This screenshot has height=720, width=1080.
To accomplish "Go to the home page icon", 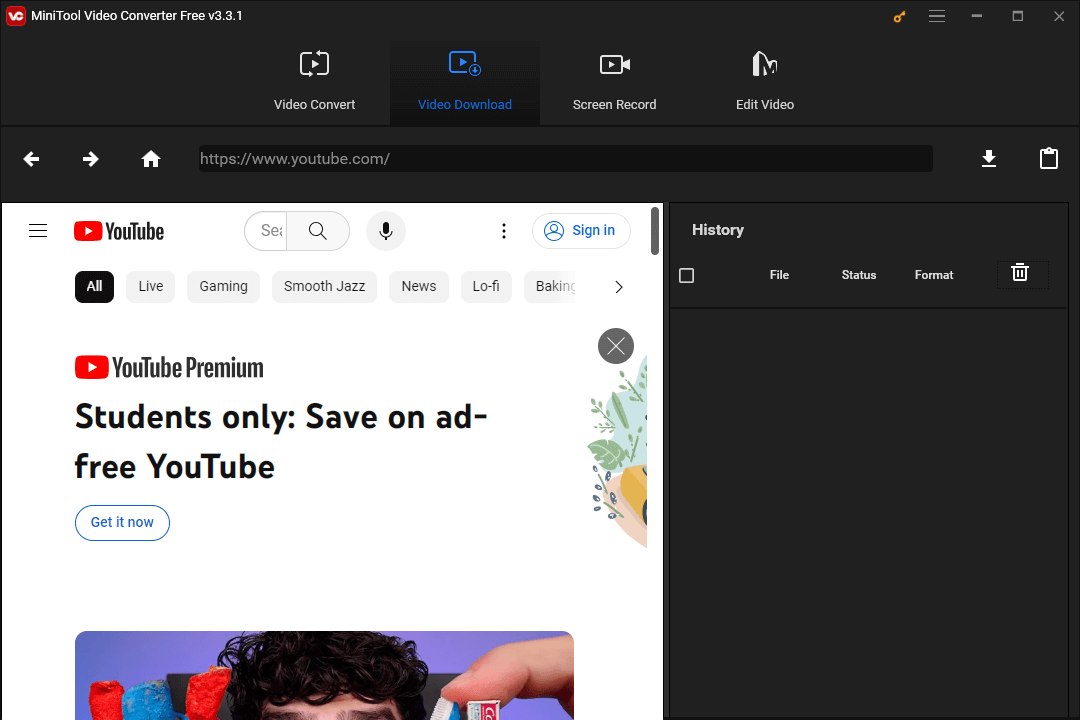I will coord(151,159).
